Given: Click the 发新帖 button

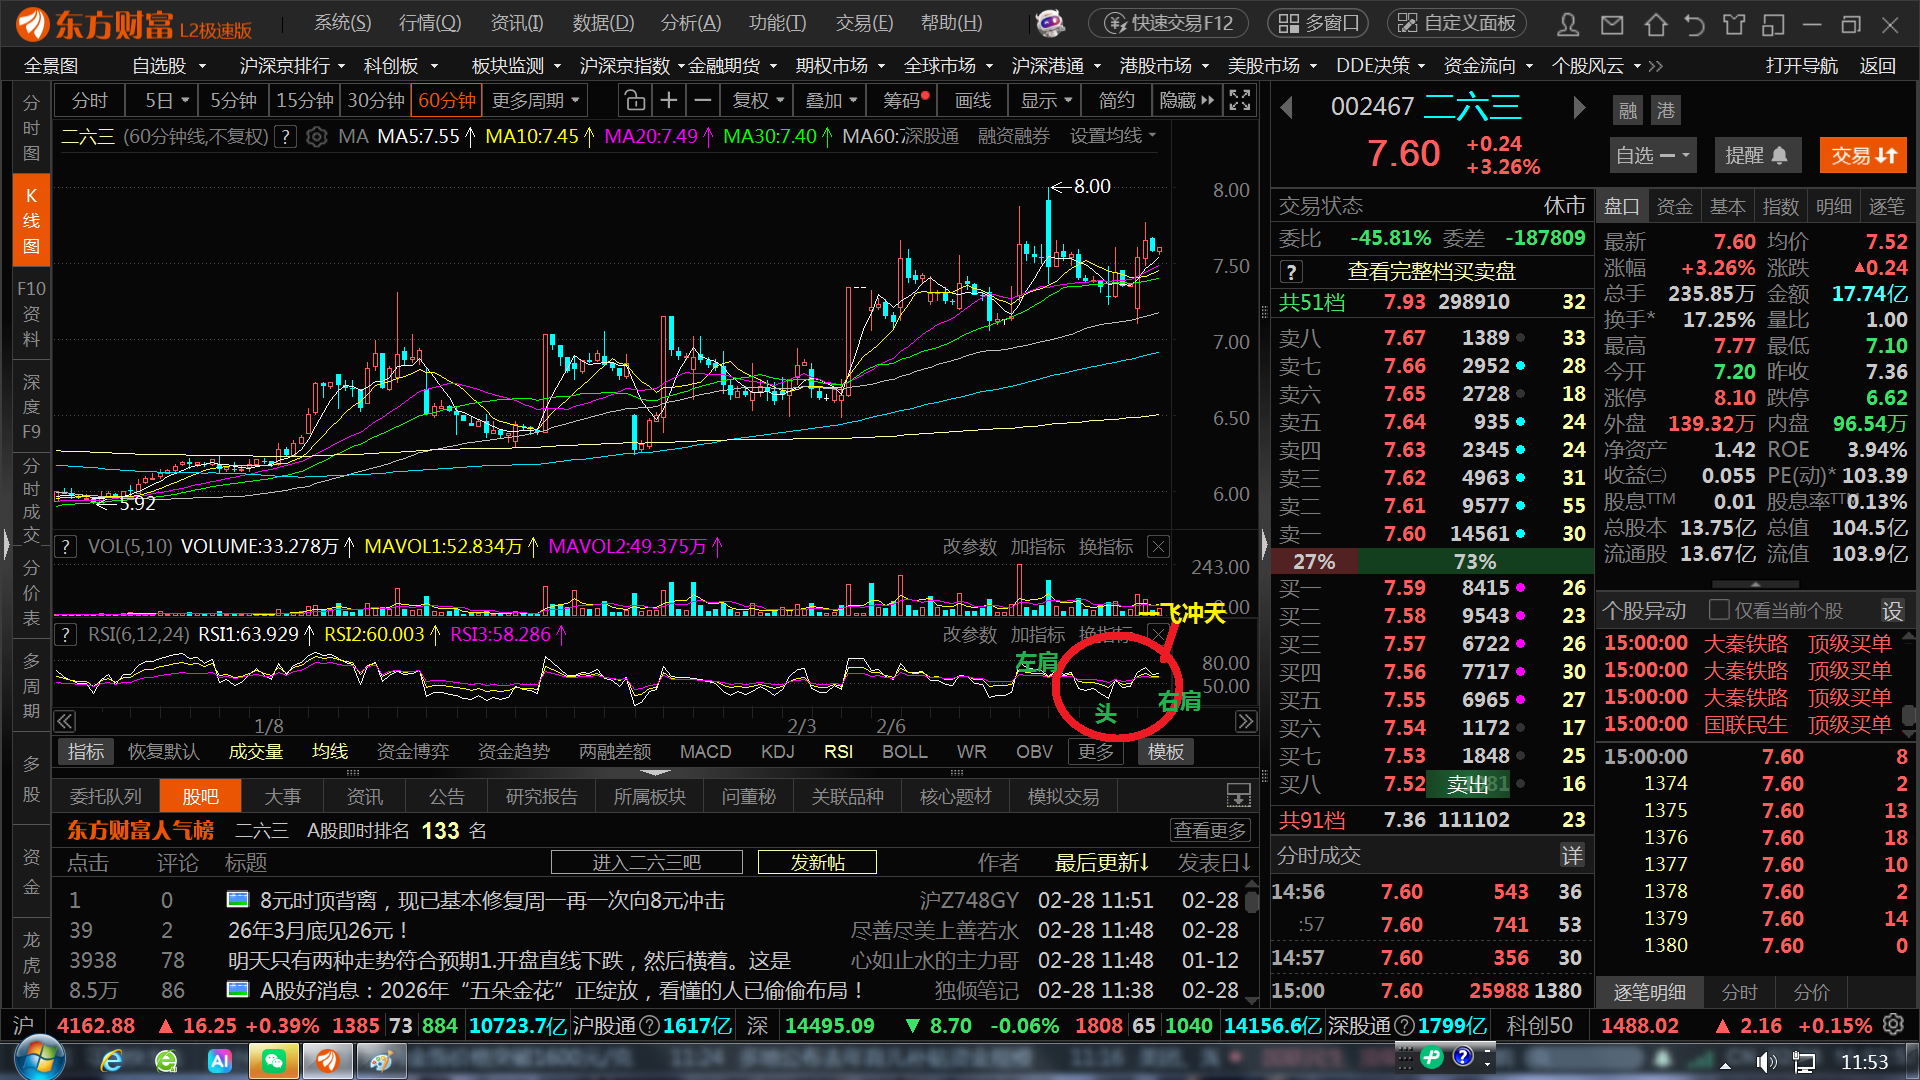Looking at the screenshot, I should click(817, 862).
